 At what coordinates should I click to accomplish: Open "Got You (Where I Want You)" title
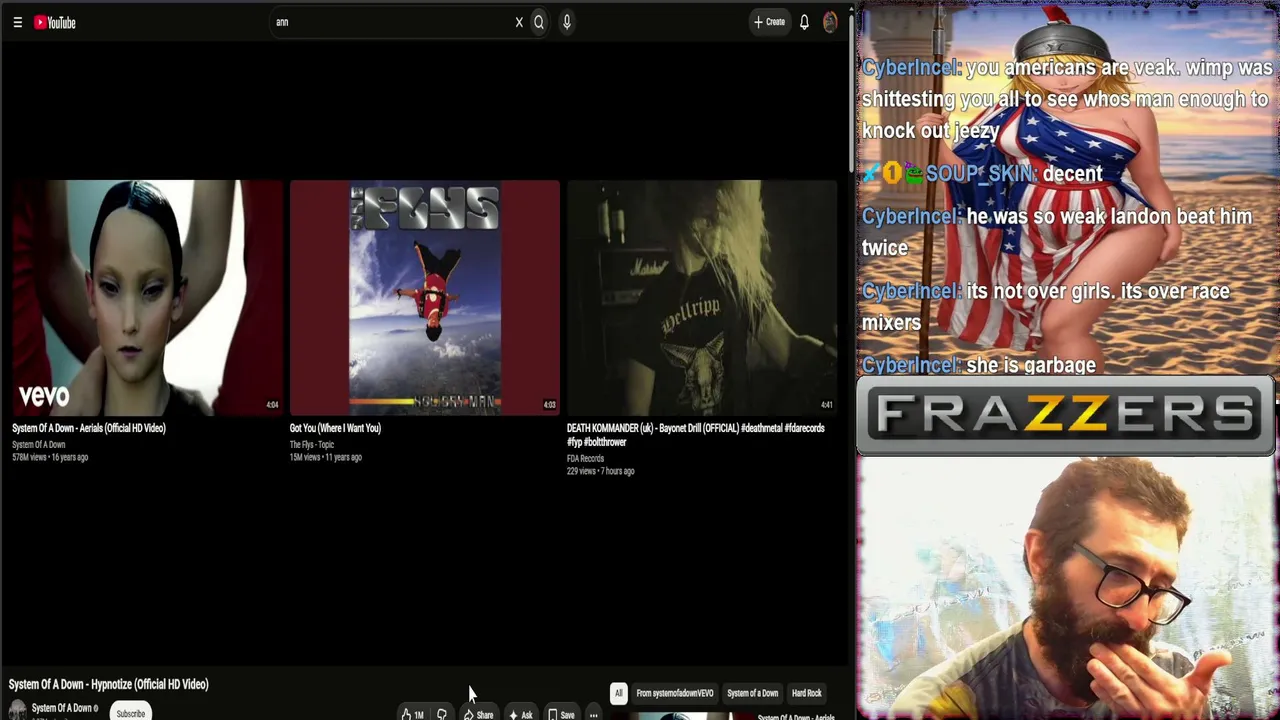(335, 428)
